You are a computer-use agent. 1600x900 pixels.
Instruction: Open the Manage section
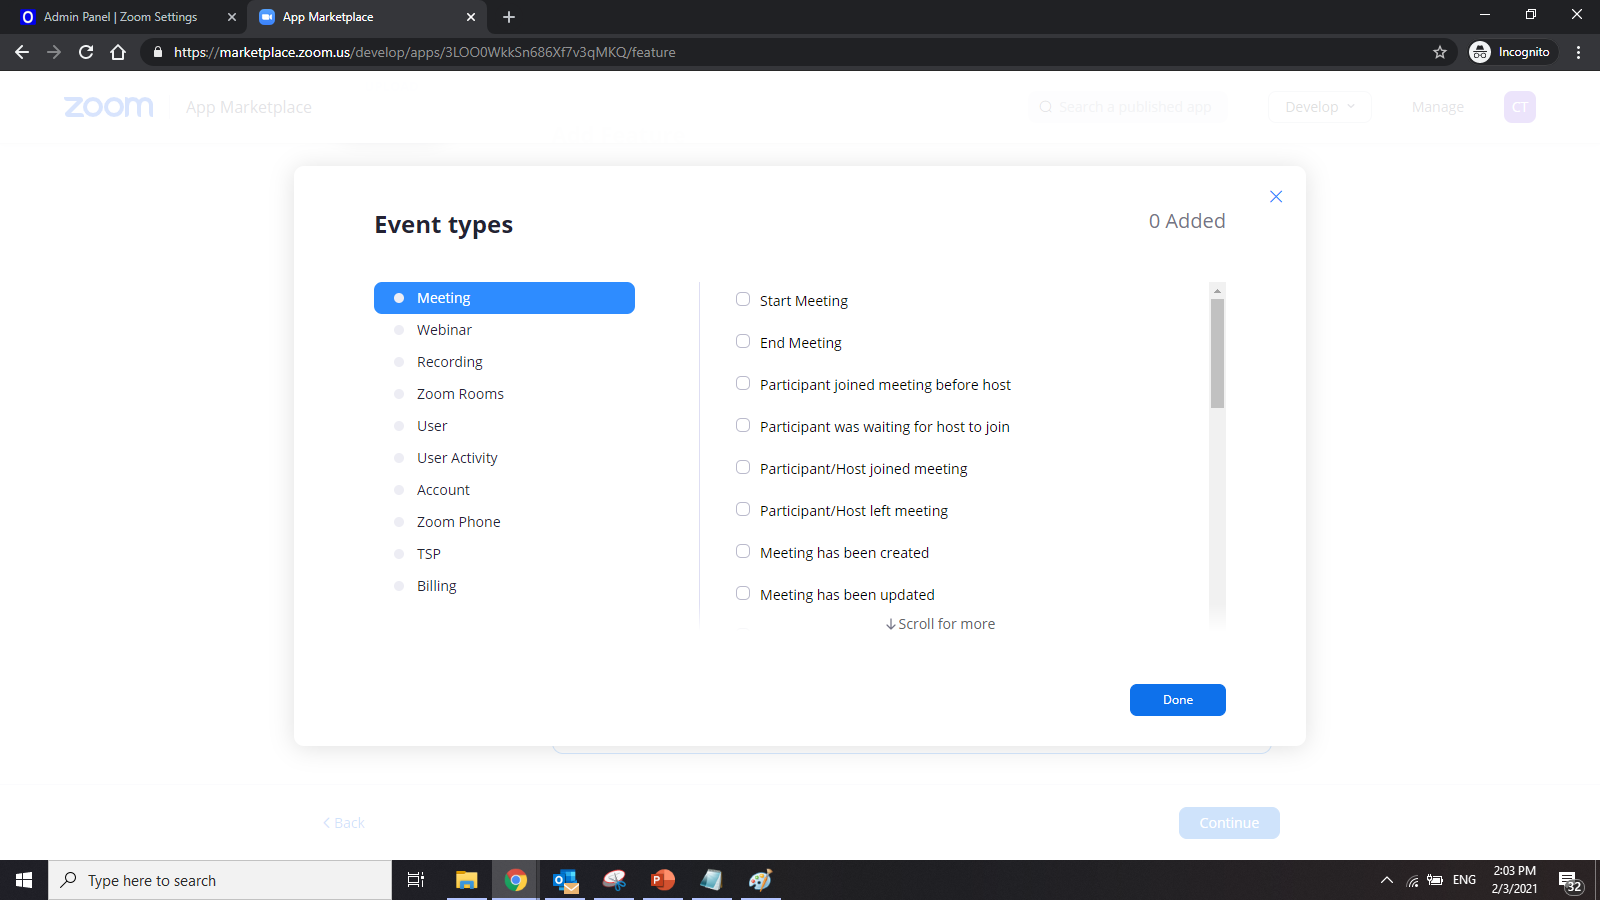tap(1437, 107)
